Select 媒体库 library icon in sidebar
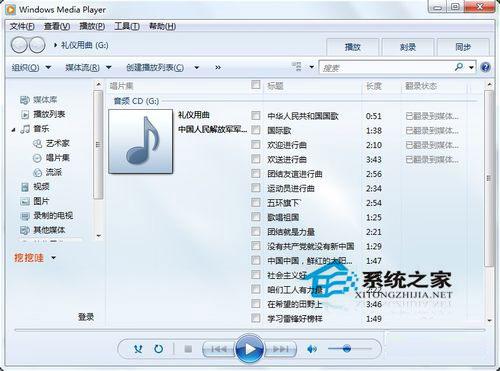The image size is (500, 371). click(x=25, y=100)
